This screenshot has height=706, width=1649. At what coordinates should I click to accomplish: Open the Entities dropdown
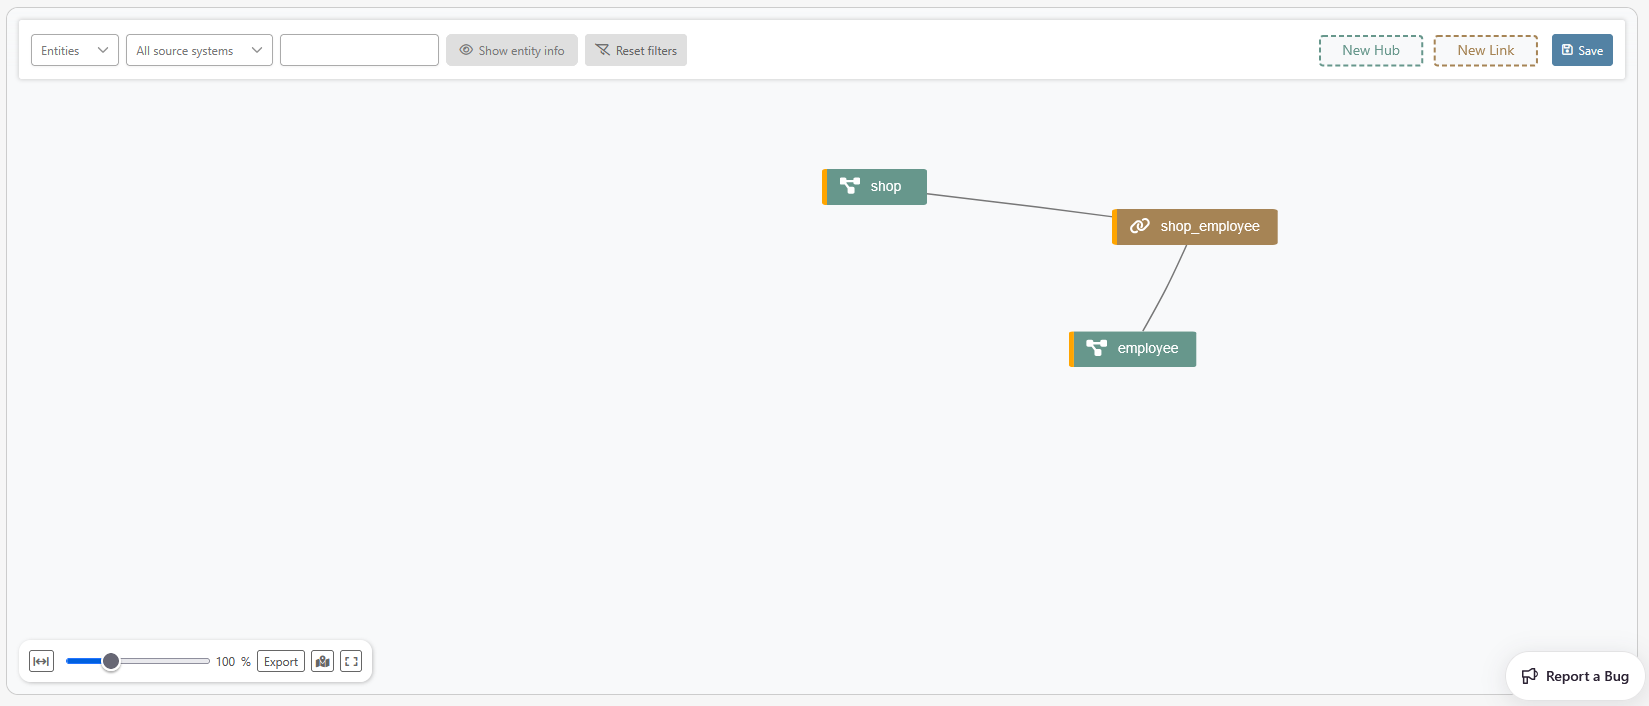[x=75, y=50]
